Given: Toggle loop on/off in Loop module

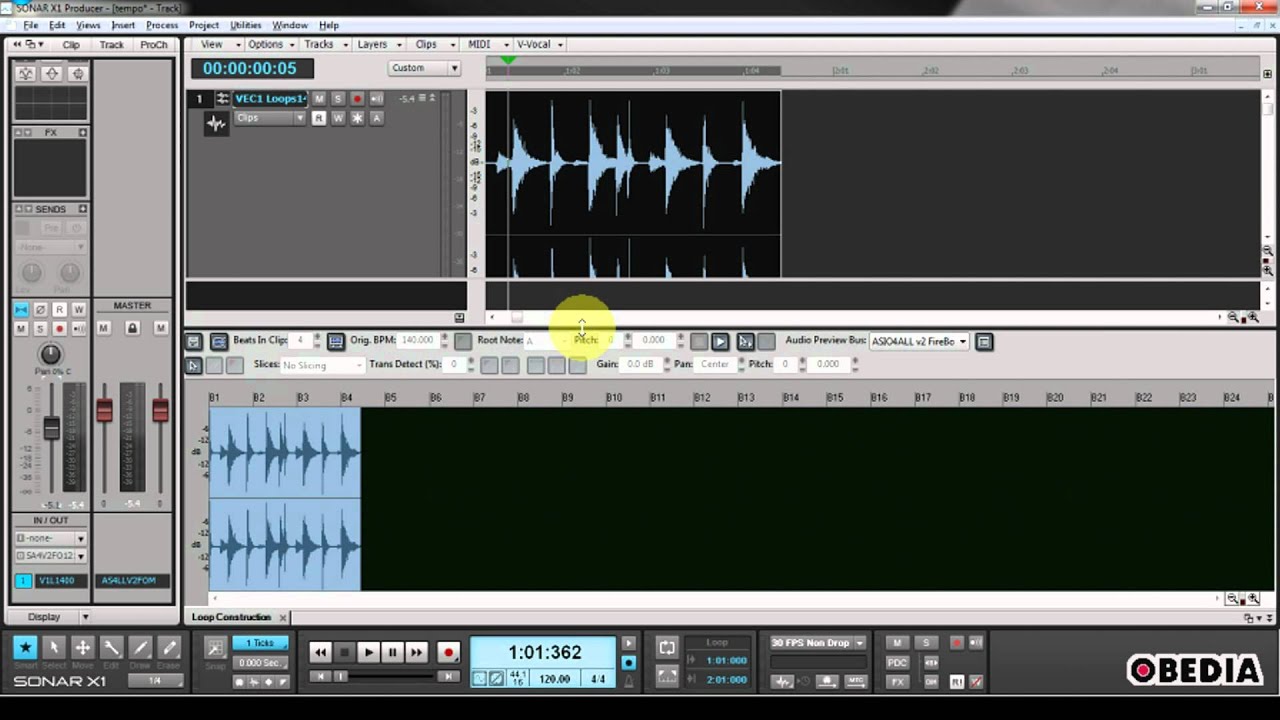Looking at the screenshot, I should [x=667, y=647].
